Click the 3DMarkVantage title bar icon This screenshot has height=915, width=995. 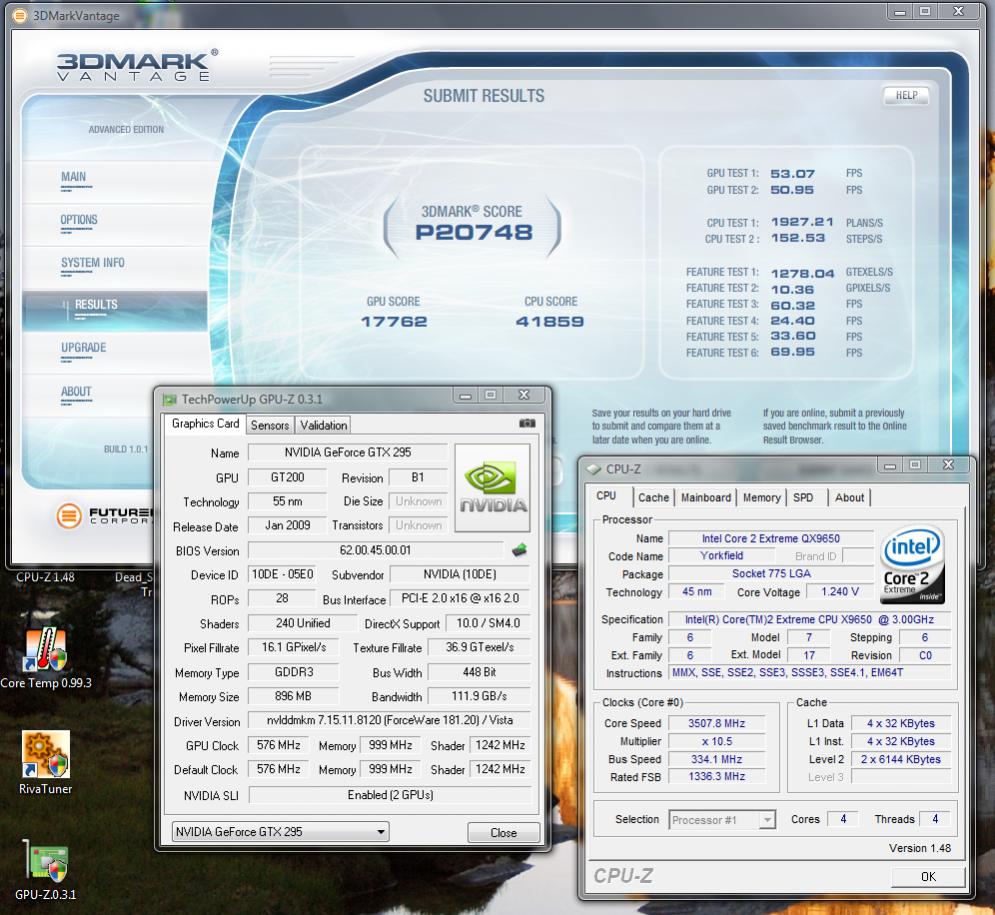tap(20, 15)
